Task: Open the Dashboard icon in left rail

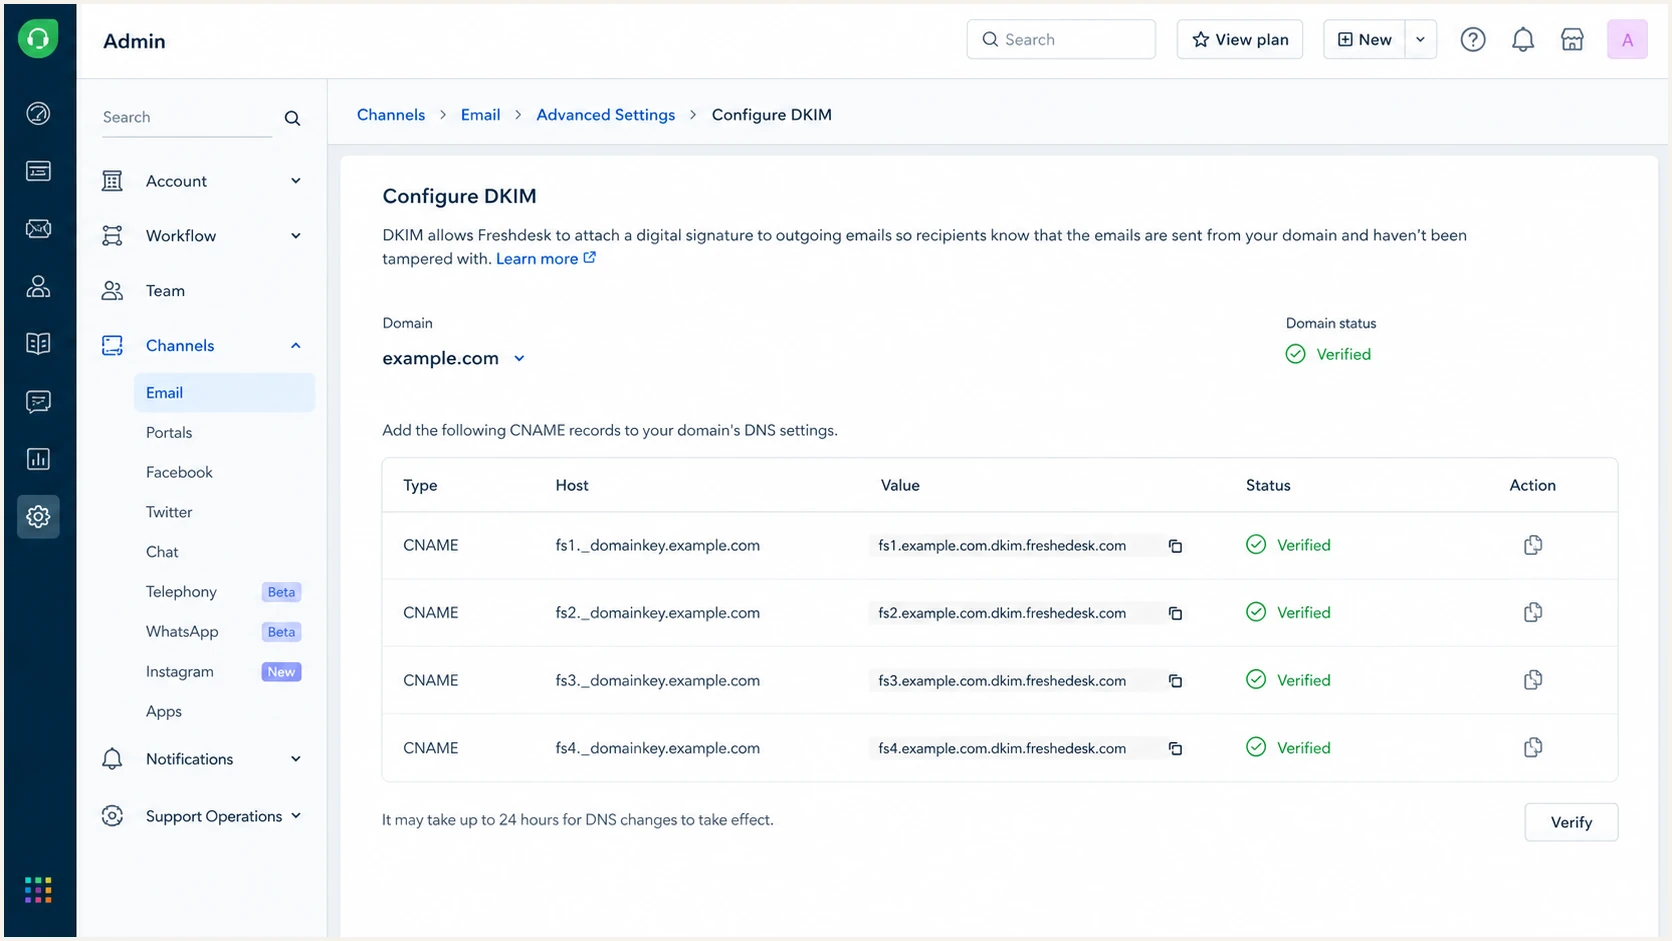Action: point(38,113)
